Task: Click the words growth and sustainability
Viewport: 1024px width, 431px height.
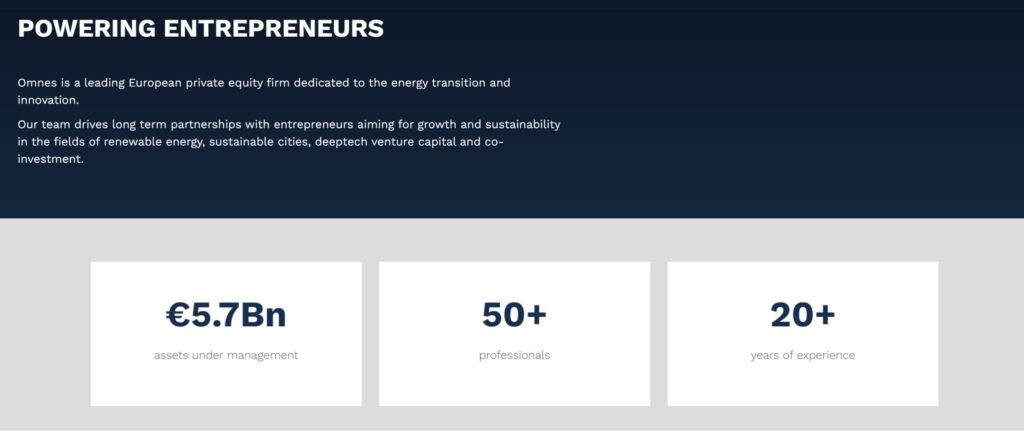Action: click(x=488, y=124)
